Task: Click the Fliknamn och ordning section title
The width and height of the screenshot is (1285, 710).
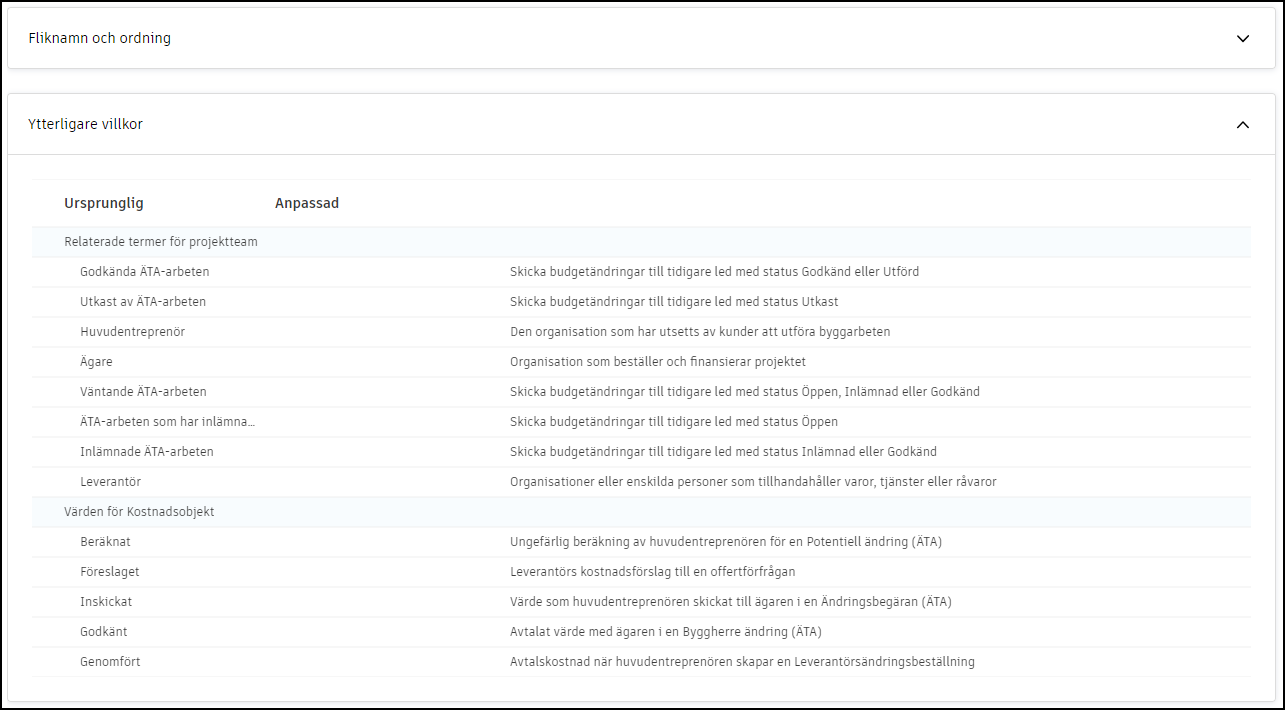Action: pos(100,39)
